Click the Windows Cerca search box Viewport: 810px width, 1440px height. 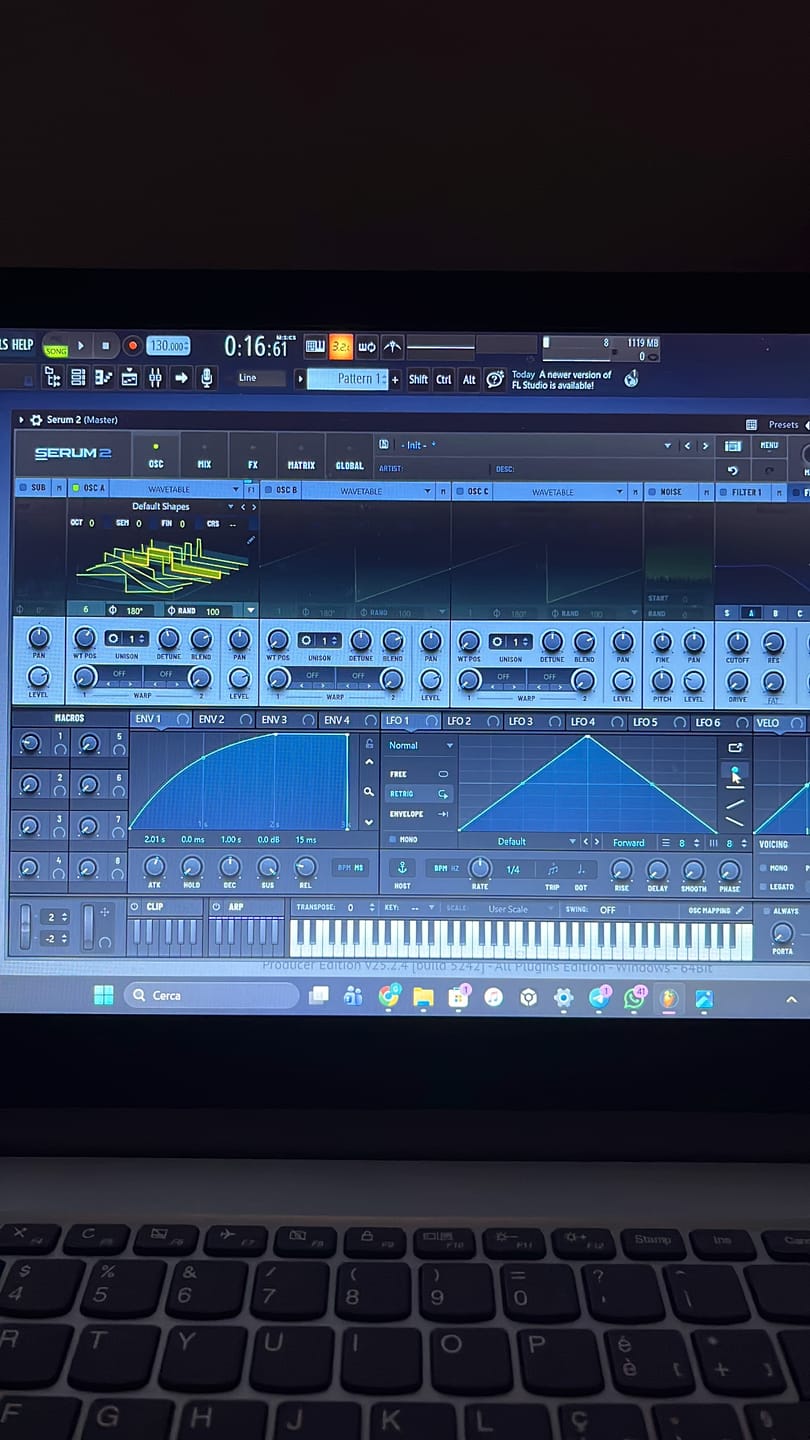[x=211, y=995]
